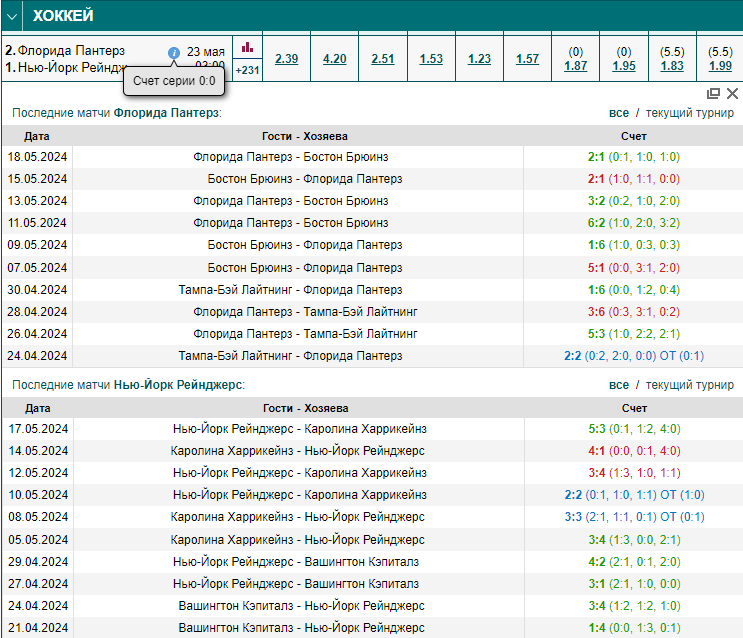
Task: Select the 30.04.2024 Тампа-Бэй Лайтнинг - Флорида Пантерз match
Action: [x=290, y=290]
